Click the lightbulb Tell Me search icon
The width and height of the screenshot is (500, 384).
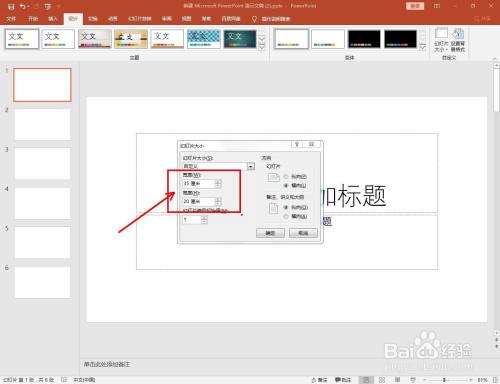coord(254,19)
